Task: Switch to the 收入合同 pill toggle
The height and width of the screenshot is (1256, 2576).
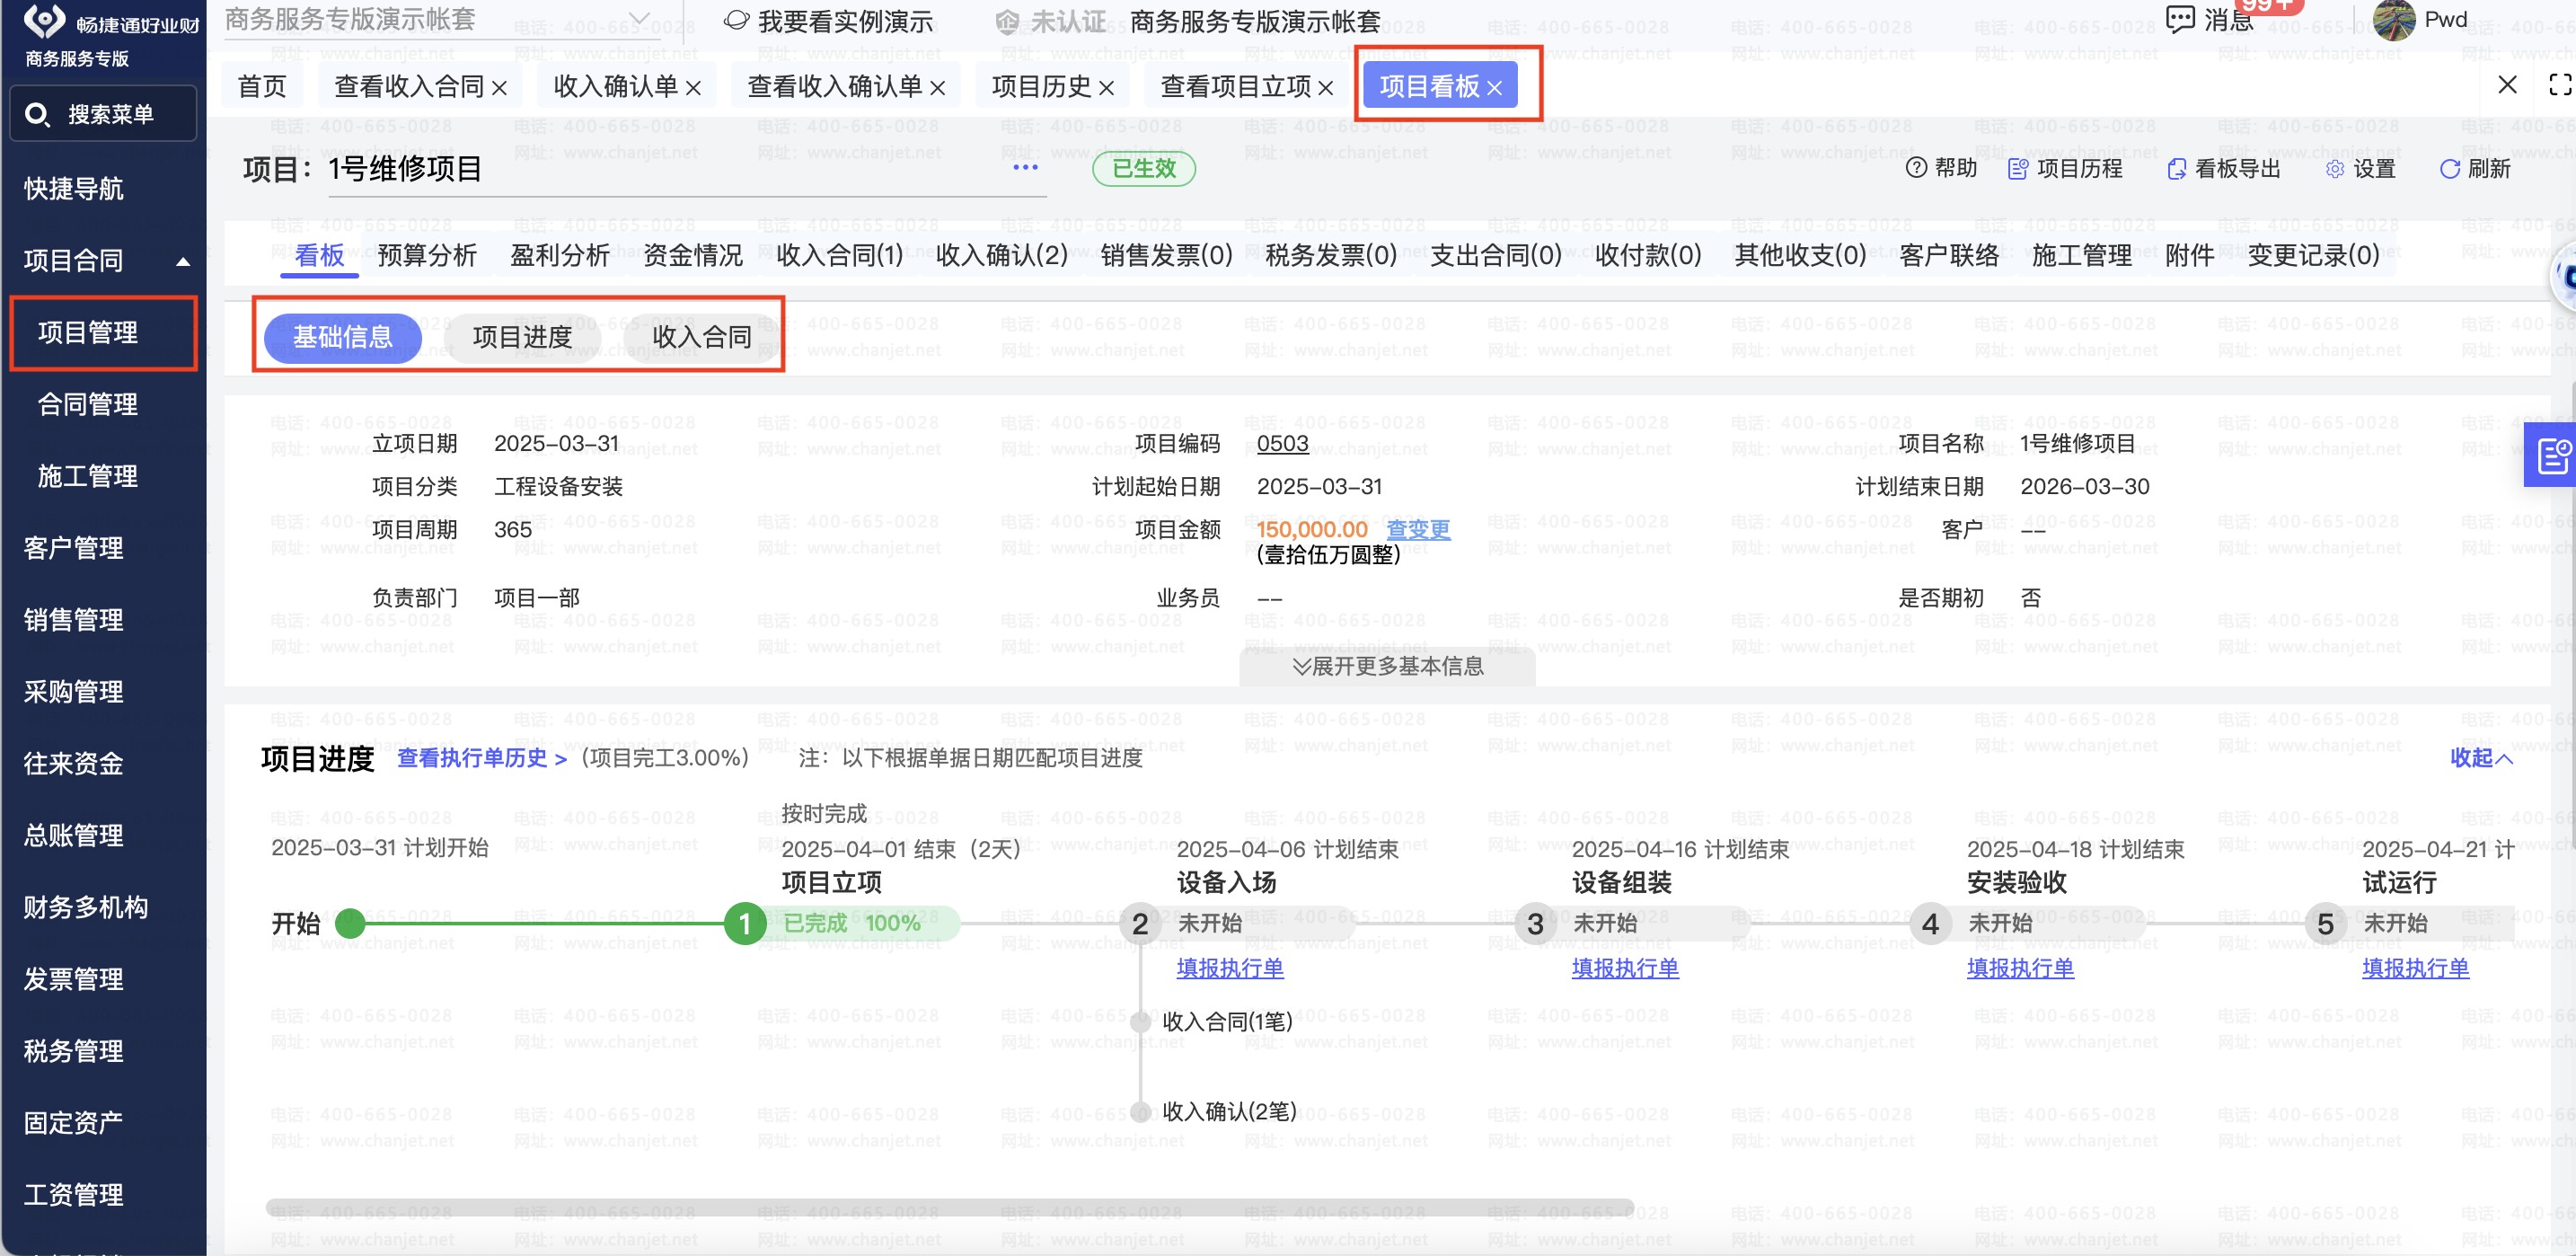Action: tap(701, 337)
